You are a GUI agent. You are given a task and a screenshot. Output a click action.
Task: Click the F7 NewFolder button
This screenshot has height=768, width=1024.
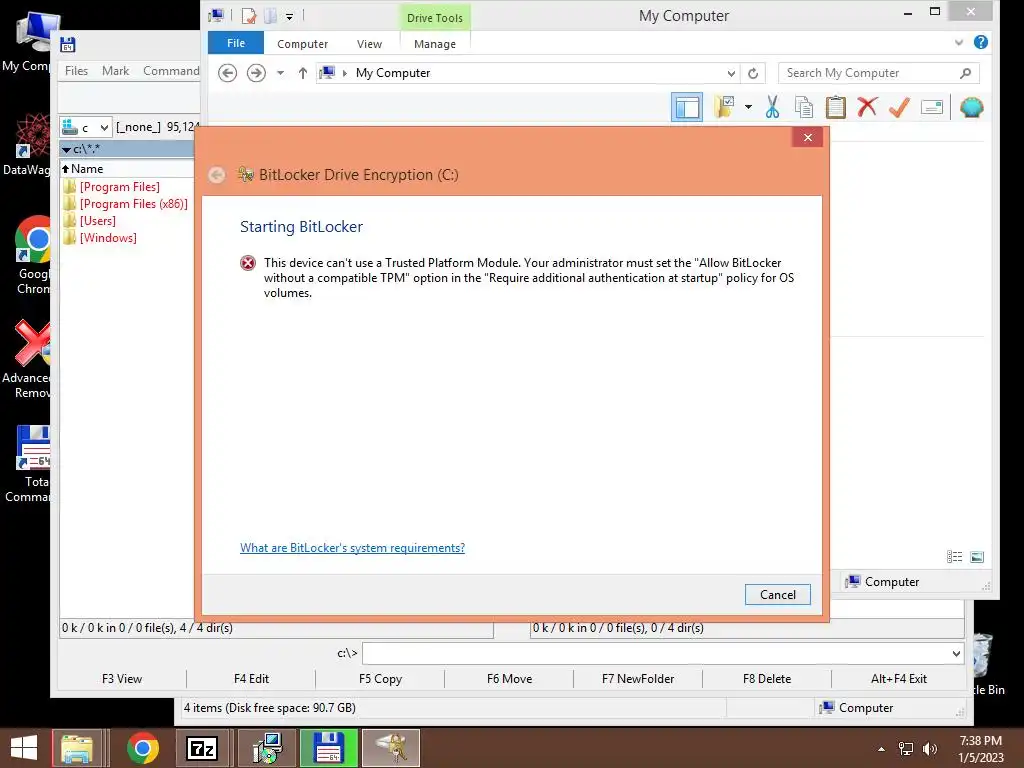click(637, 679)
